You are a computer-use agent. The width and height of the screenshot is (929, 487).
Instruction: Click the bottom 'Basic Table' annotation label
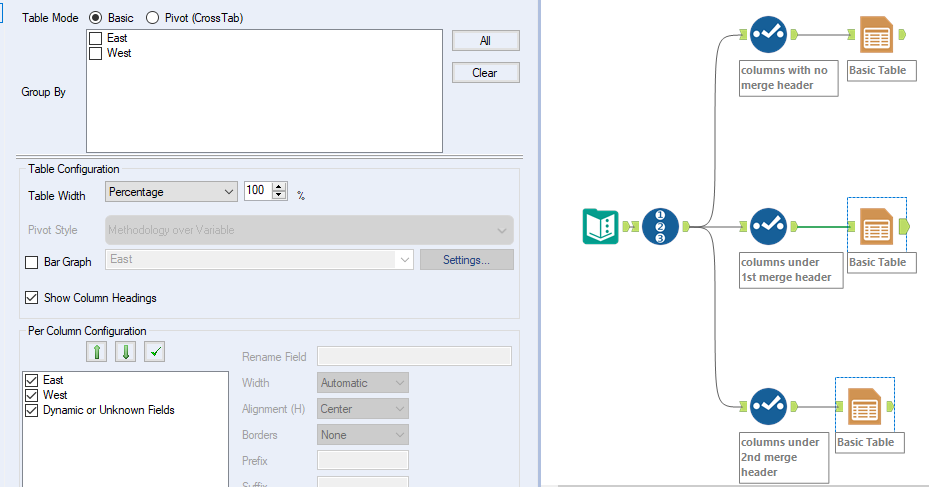[870, 443]
